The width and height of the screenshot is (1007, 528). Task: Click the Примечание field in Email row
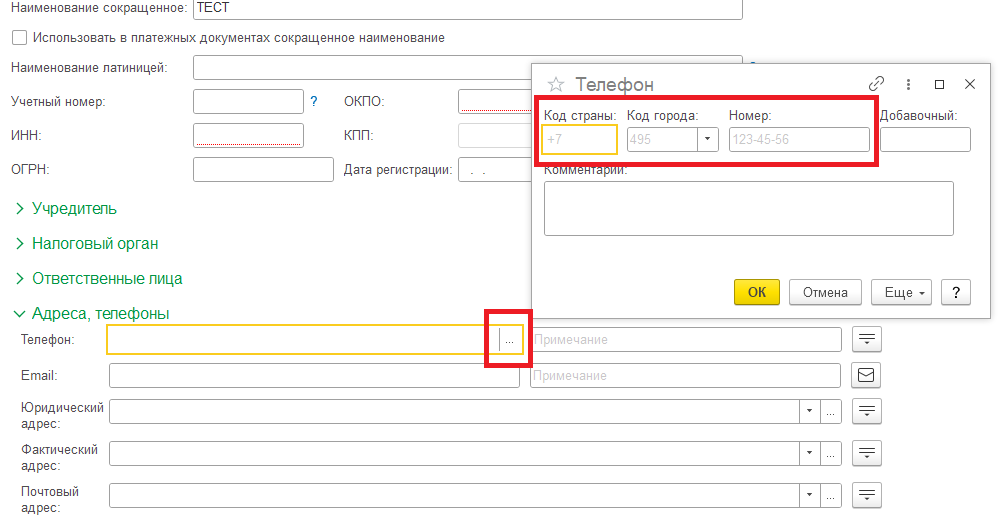685,376
